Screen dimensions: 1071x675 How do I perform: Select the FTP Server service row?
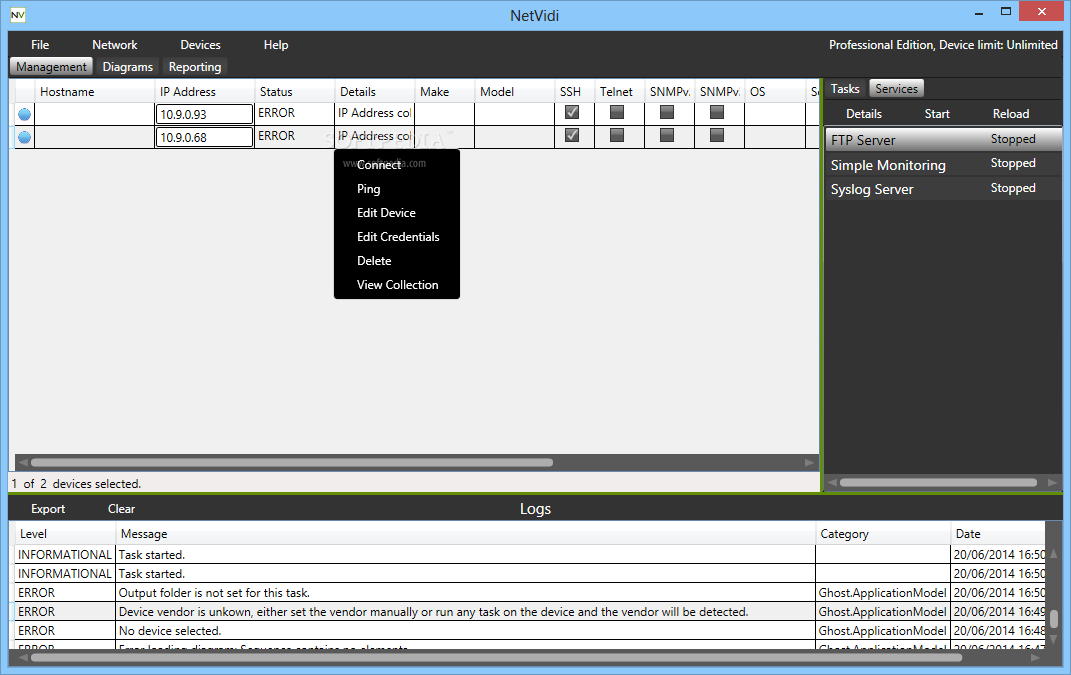tap(943, 139)
